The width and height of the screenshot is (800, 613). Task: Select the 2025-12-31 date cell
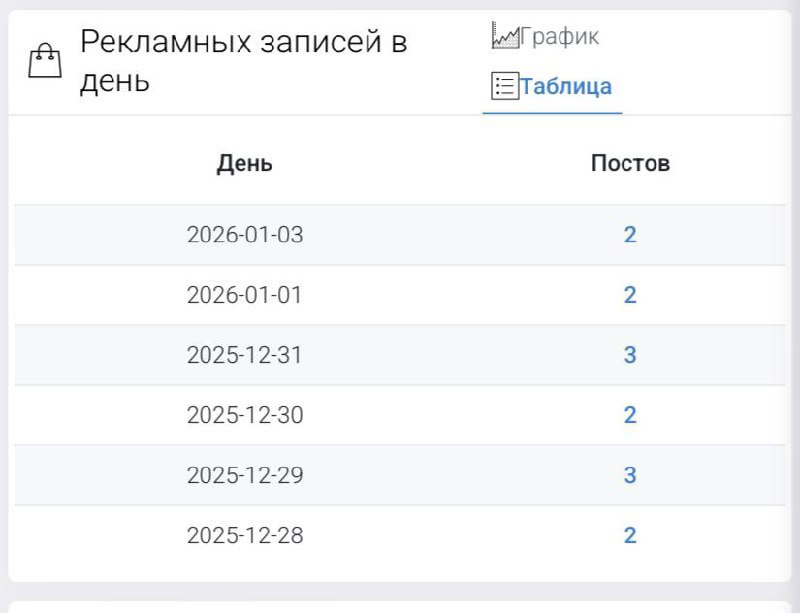(245, 355)
